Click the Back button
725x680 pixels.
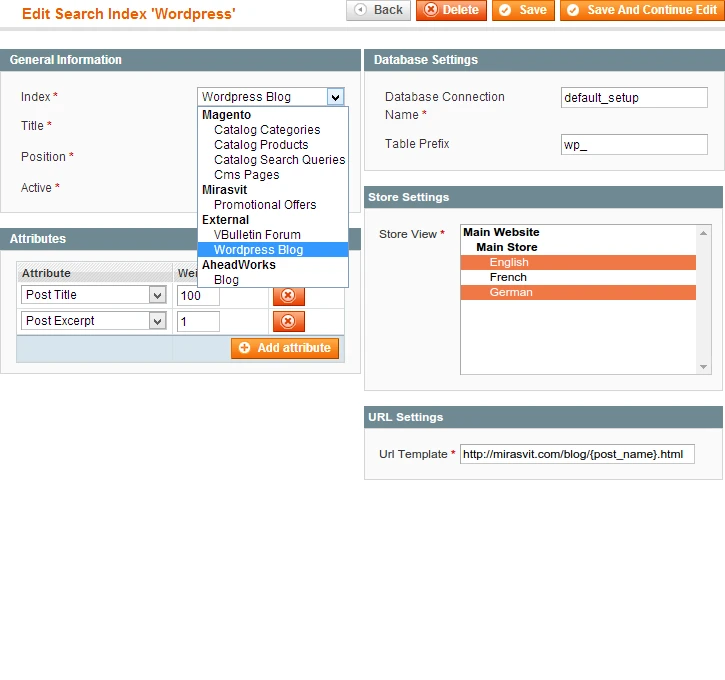pos(379,10)
